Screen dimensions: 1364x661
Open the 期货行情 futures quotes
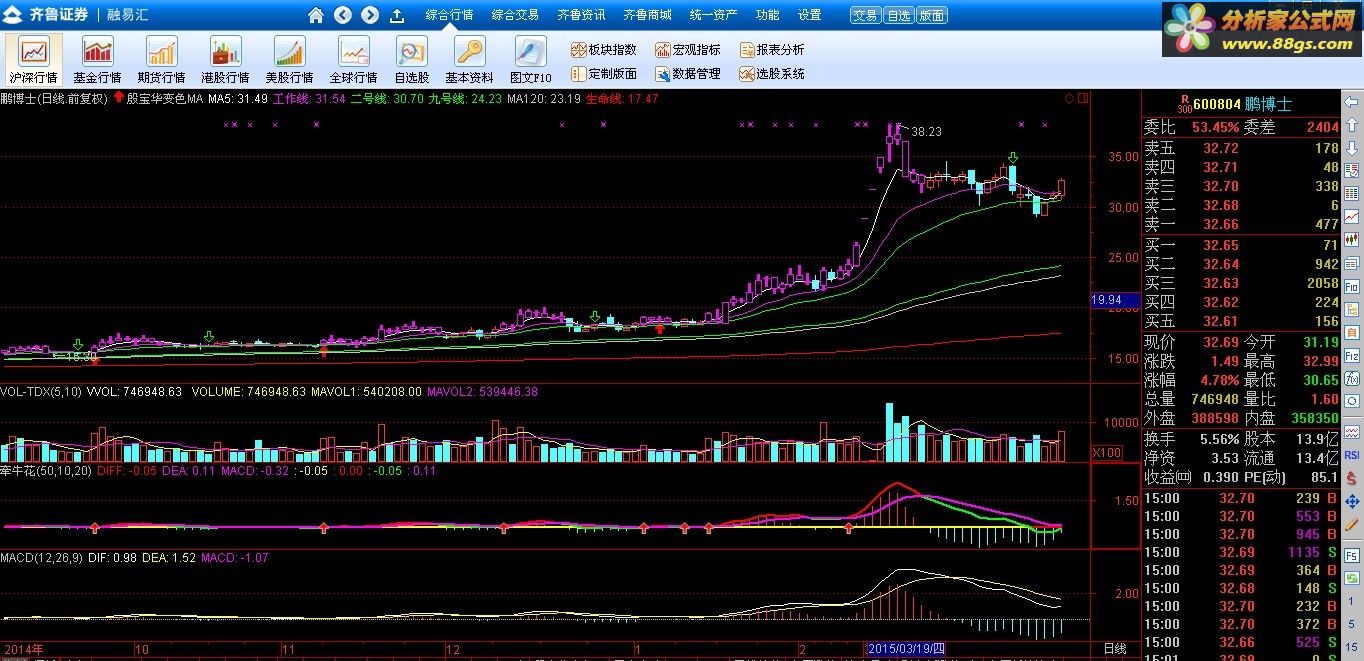pos(161,59)
